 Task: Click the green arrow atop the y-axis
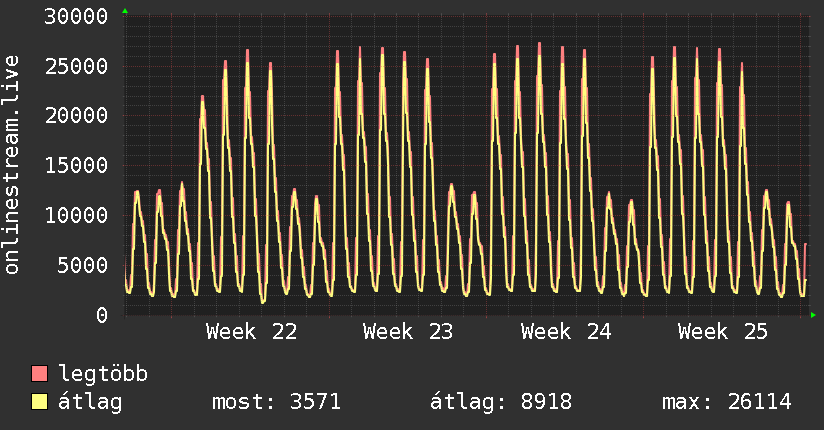[125, 11]
